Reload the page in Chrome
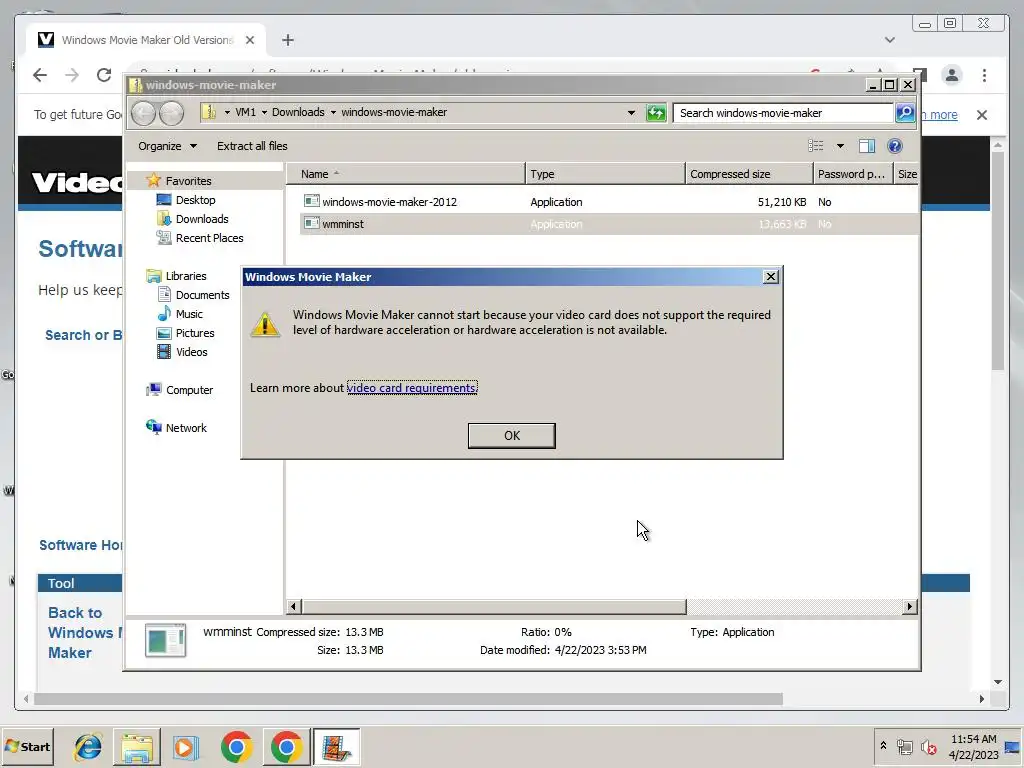 tap(104, 75)
